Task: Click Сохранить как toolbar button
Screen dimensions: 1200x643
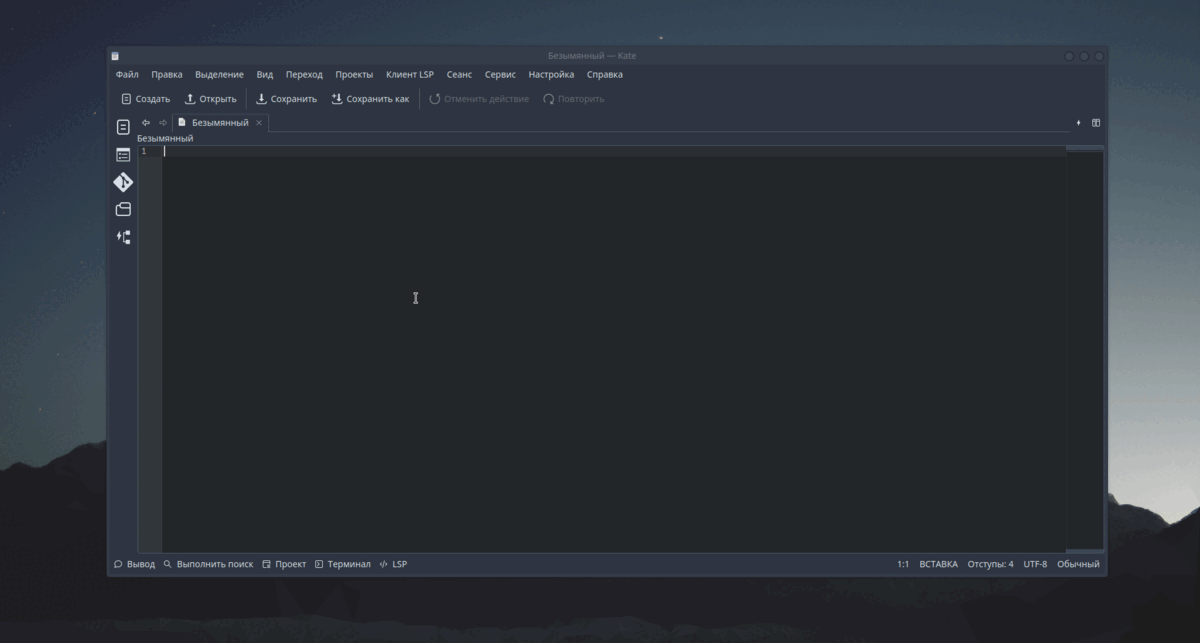Action: coord(370,99)
